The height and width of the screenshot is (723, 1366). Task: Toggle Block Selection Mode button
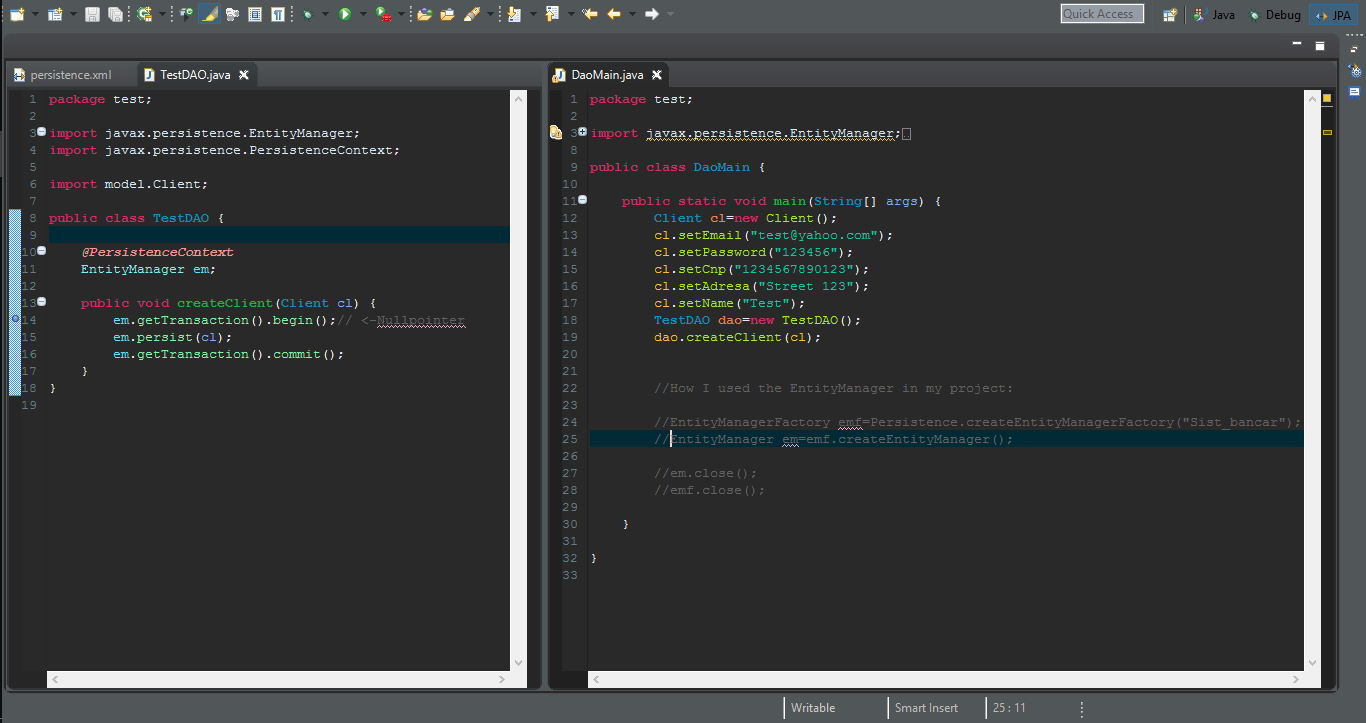click(255, 14)
